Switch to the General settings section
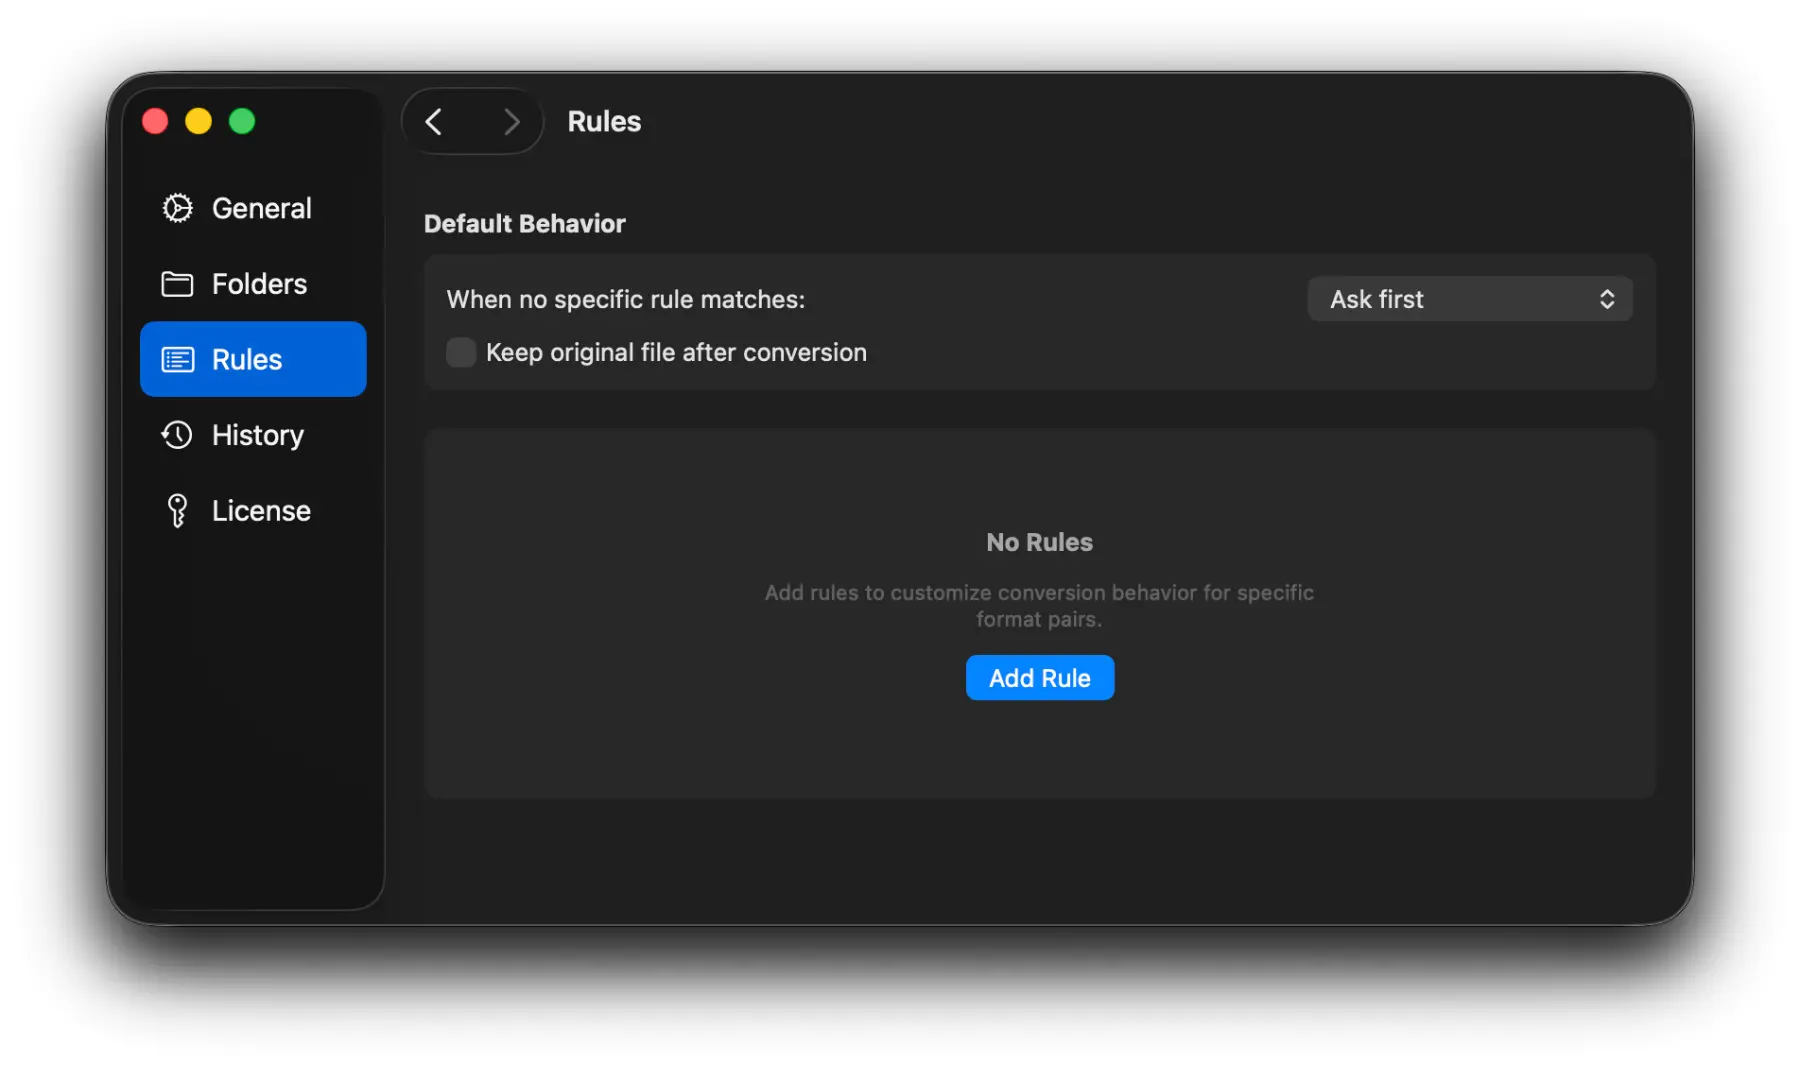This screenshot has height=1066, width=1800. [261, 208]
